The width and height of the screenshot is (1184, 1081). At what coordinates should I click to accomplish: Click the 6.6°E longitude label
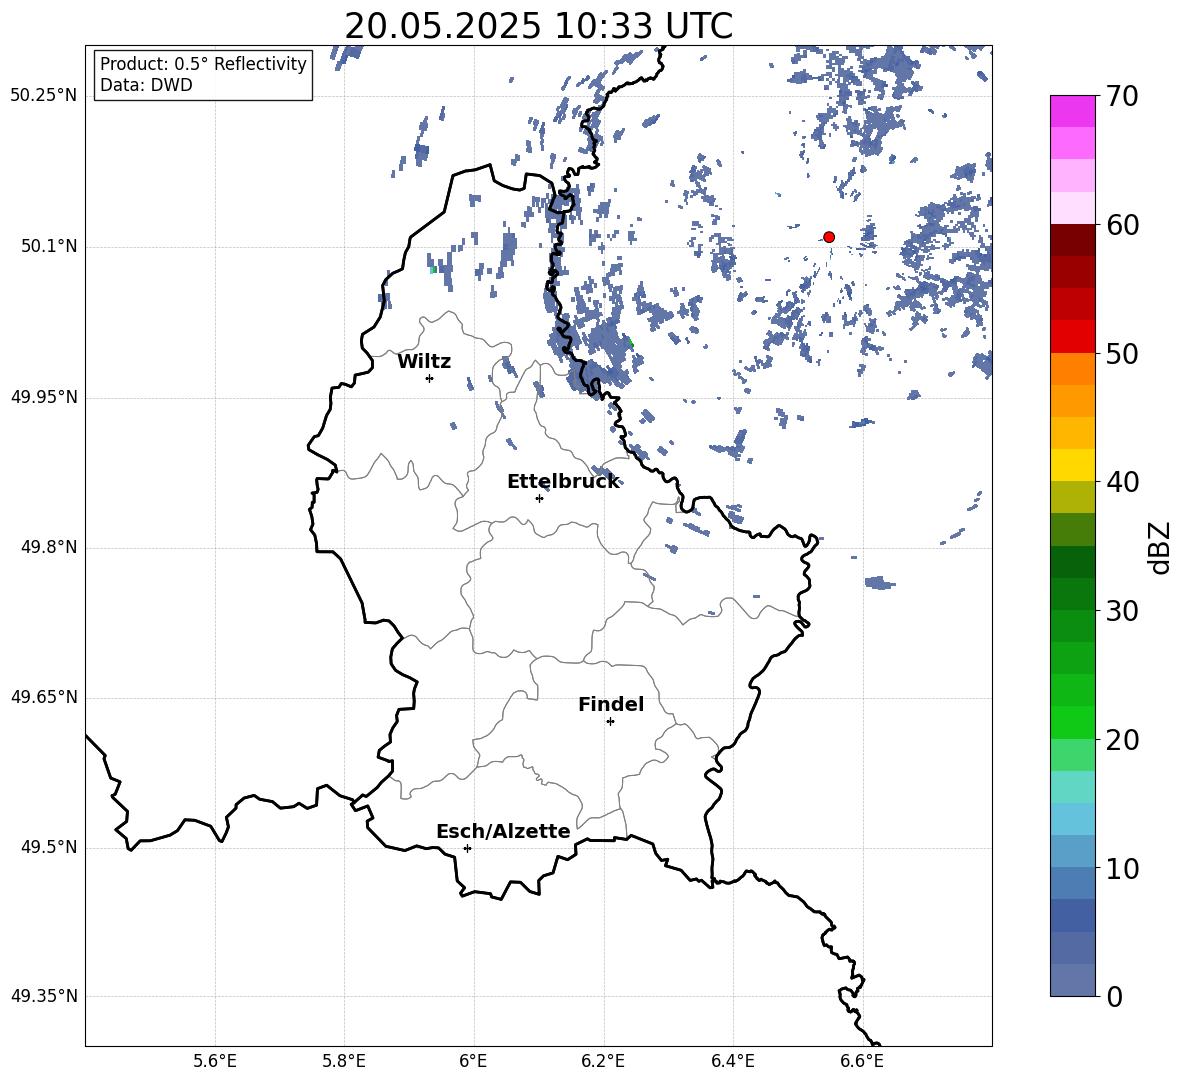pyautogui.click(x=862, y=1061)
